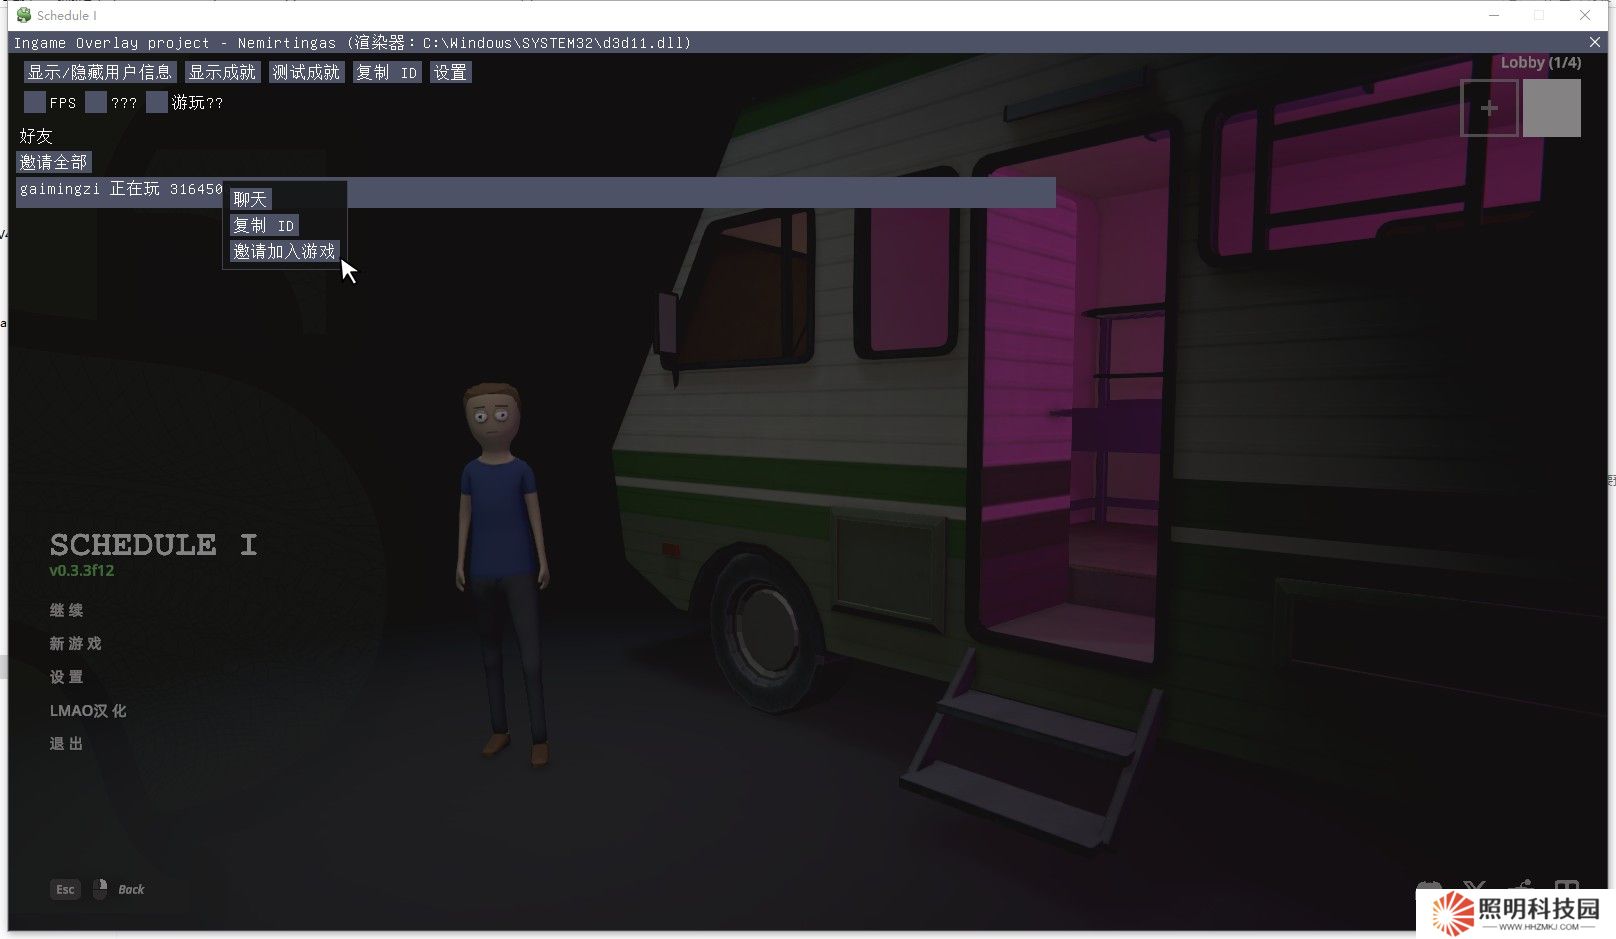The height and width of the screenshot is (939, 1616).
Task: Toggle the ??? checkbox
Action: (x=96, y=102)
